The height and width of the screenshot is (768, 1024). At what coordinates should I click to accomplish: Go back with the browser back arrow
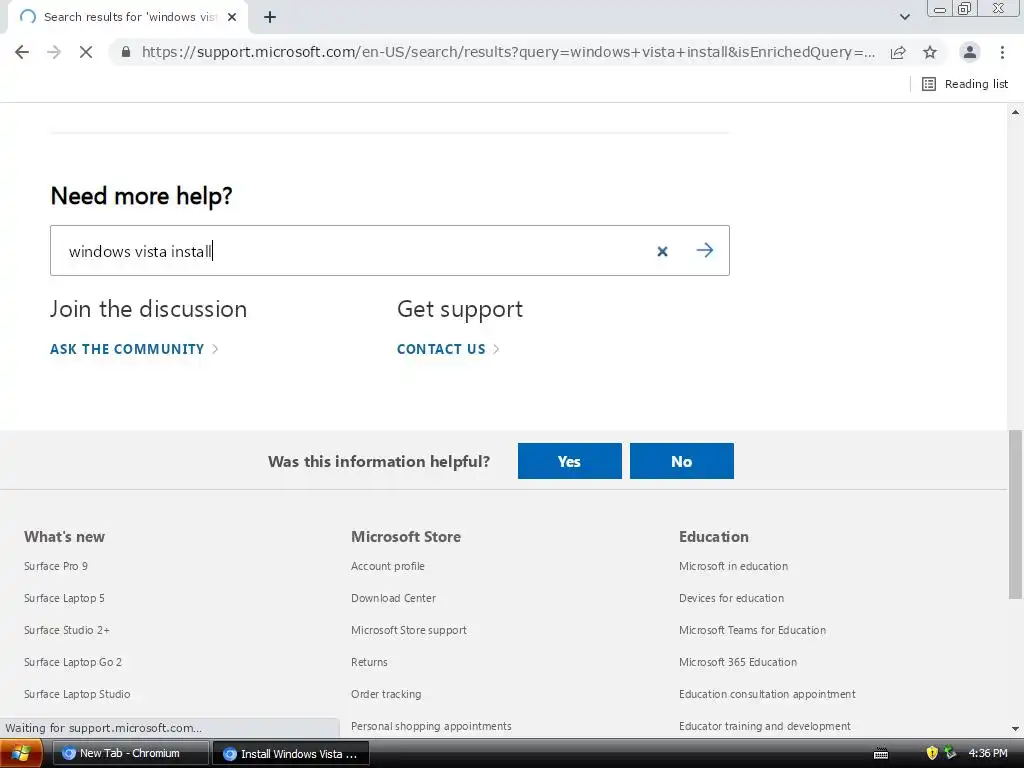pos(22,52)
